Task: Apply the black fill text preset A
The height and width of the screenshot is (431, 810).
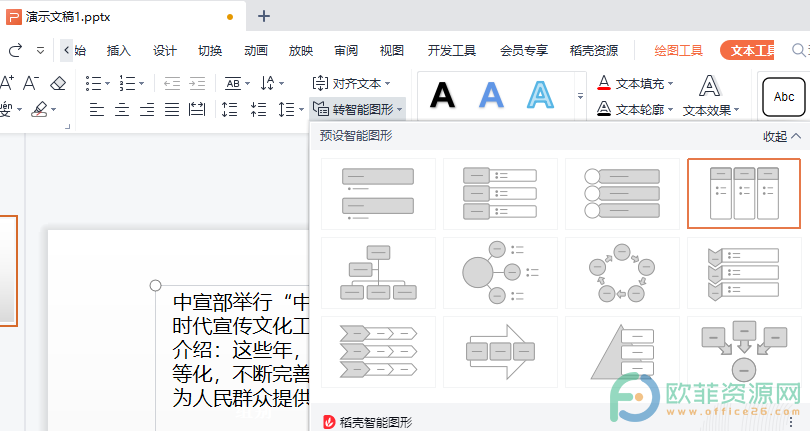Action: tap(443, 96)
